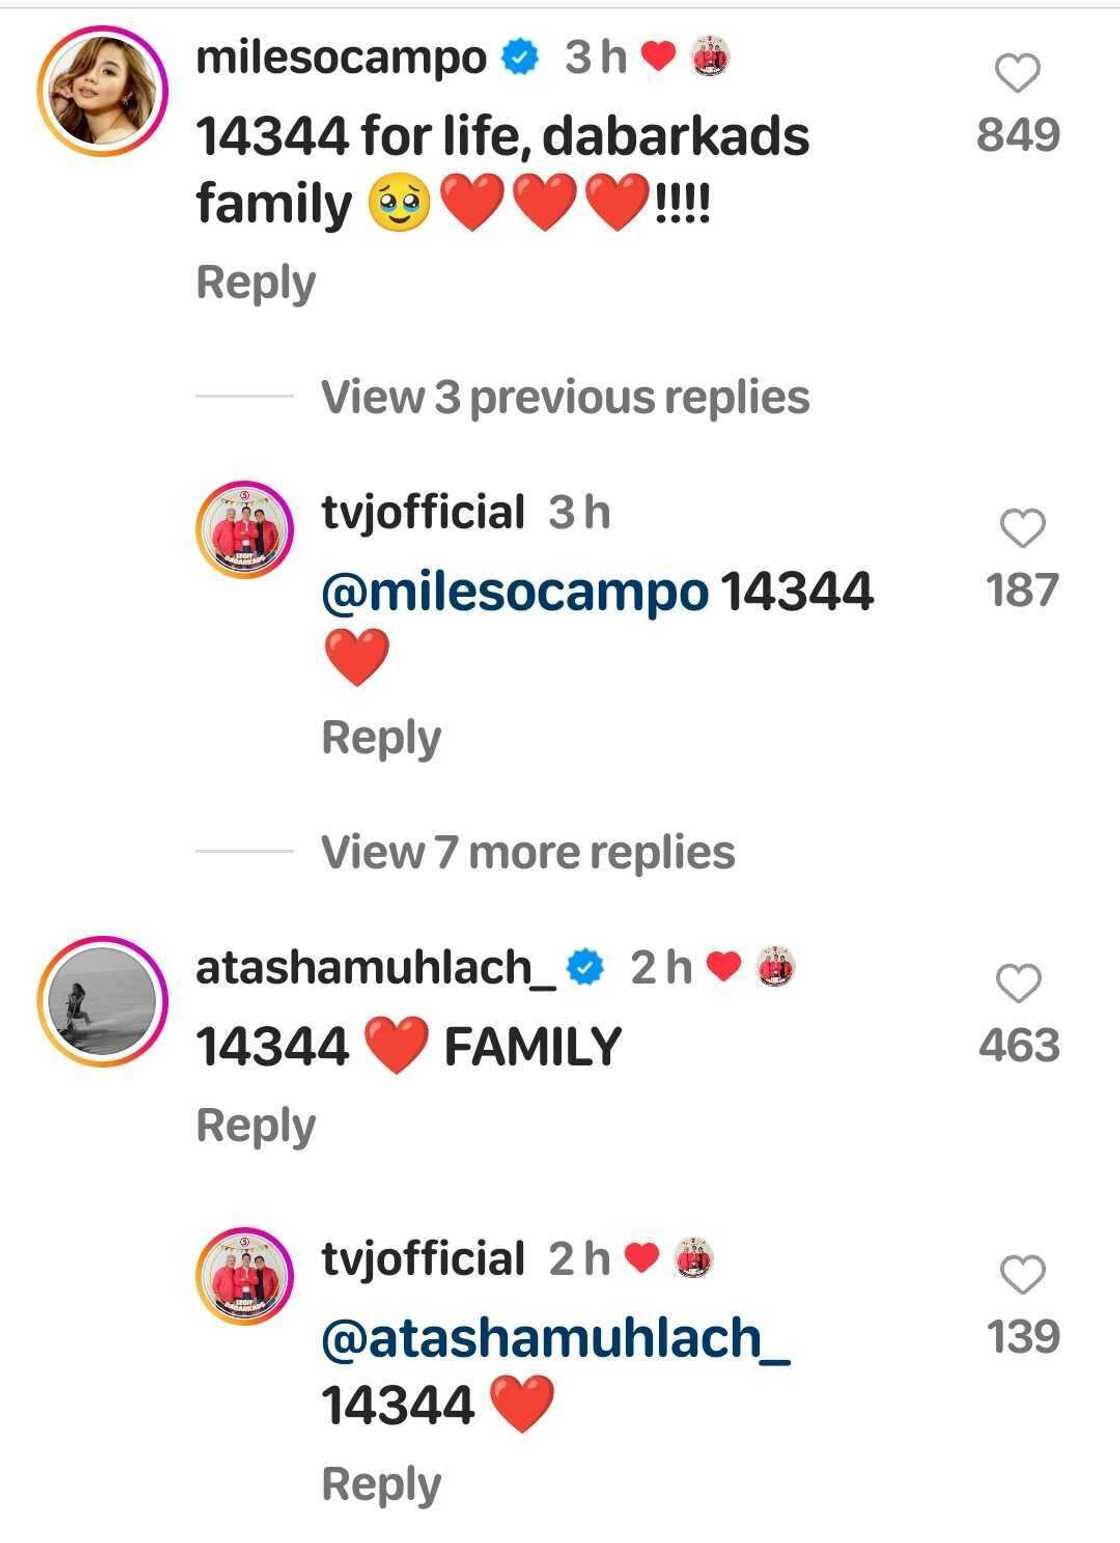Viewport: 1120px width, 1543px height.
Task: Open the atashamuhlach_ username link
Action: tap(376, 968)
